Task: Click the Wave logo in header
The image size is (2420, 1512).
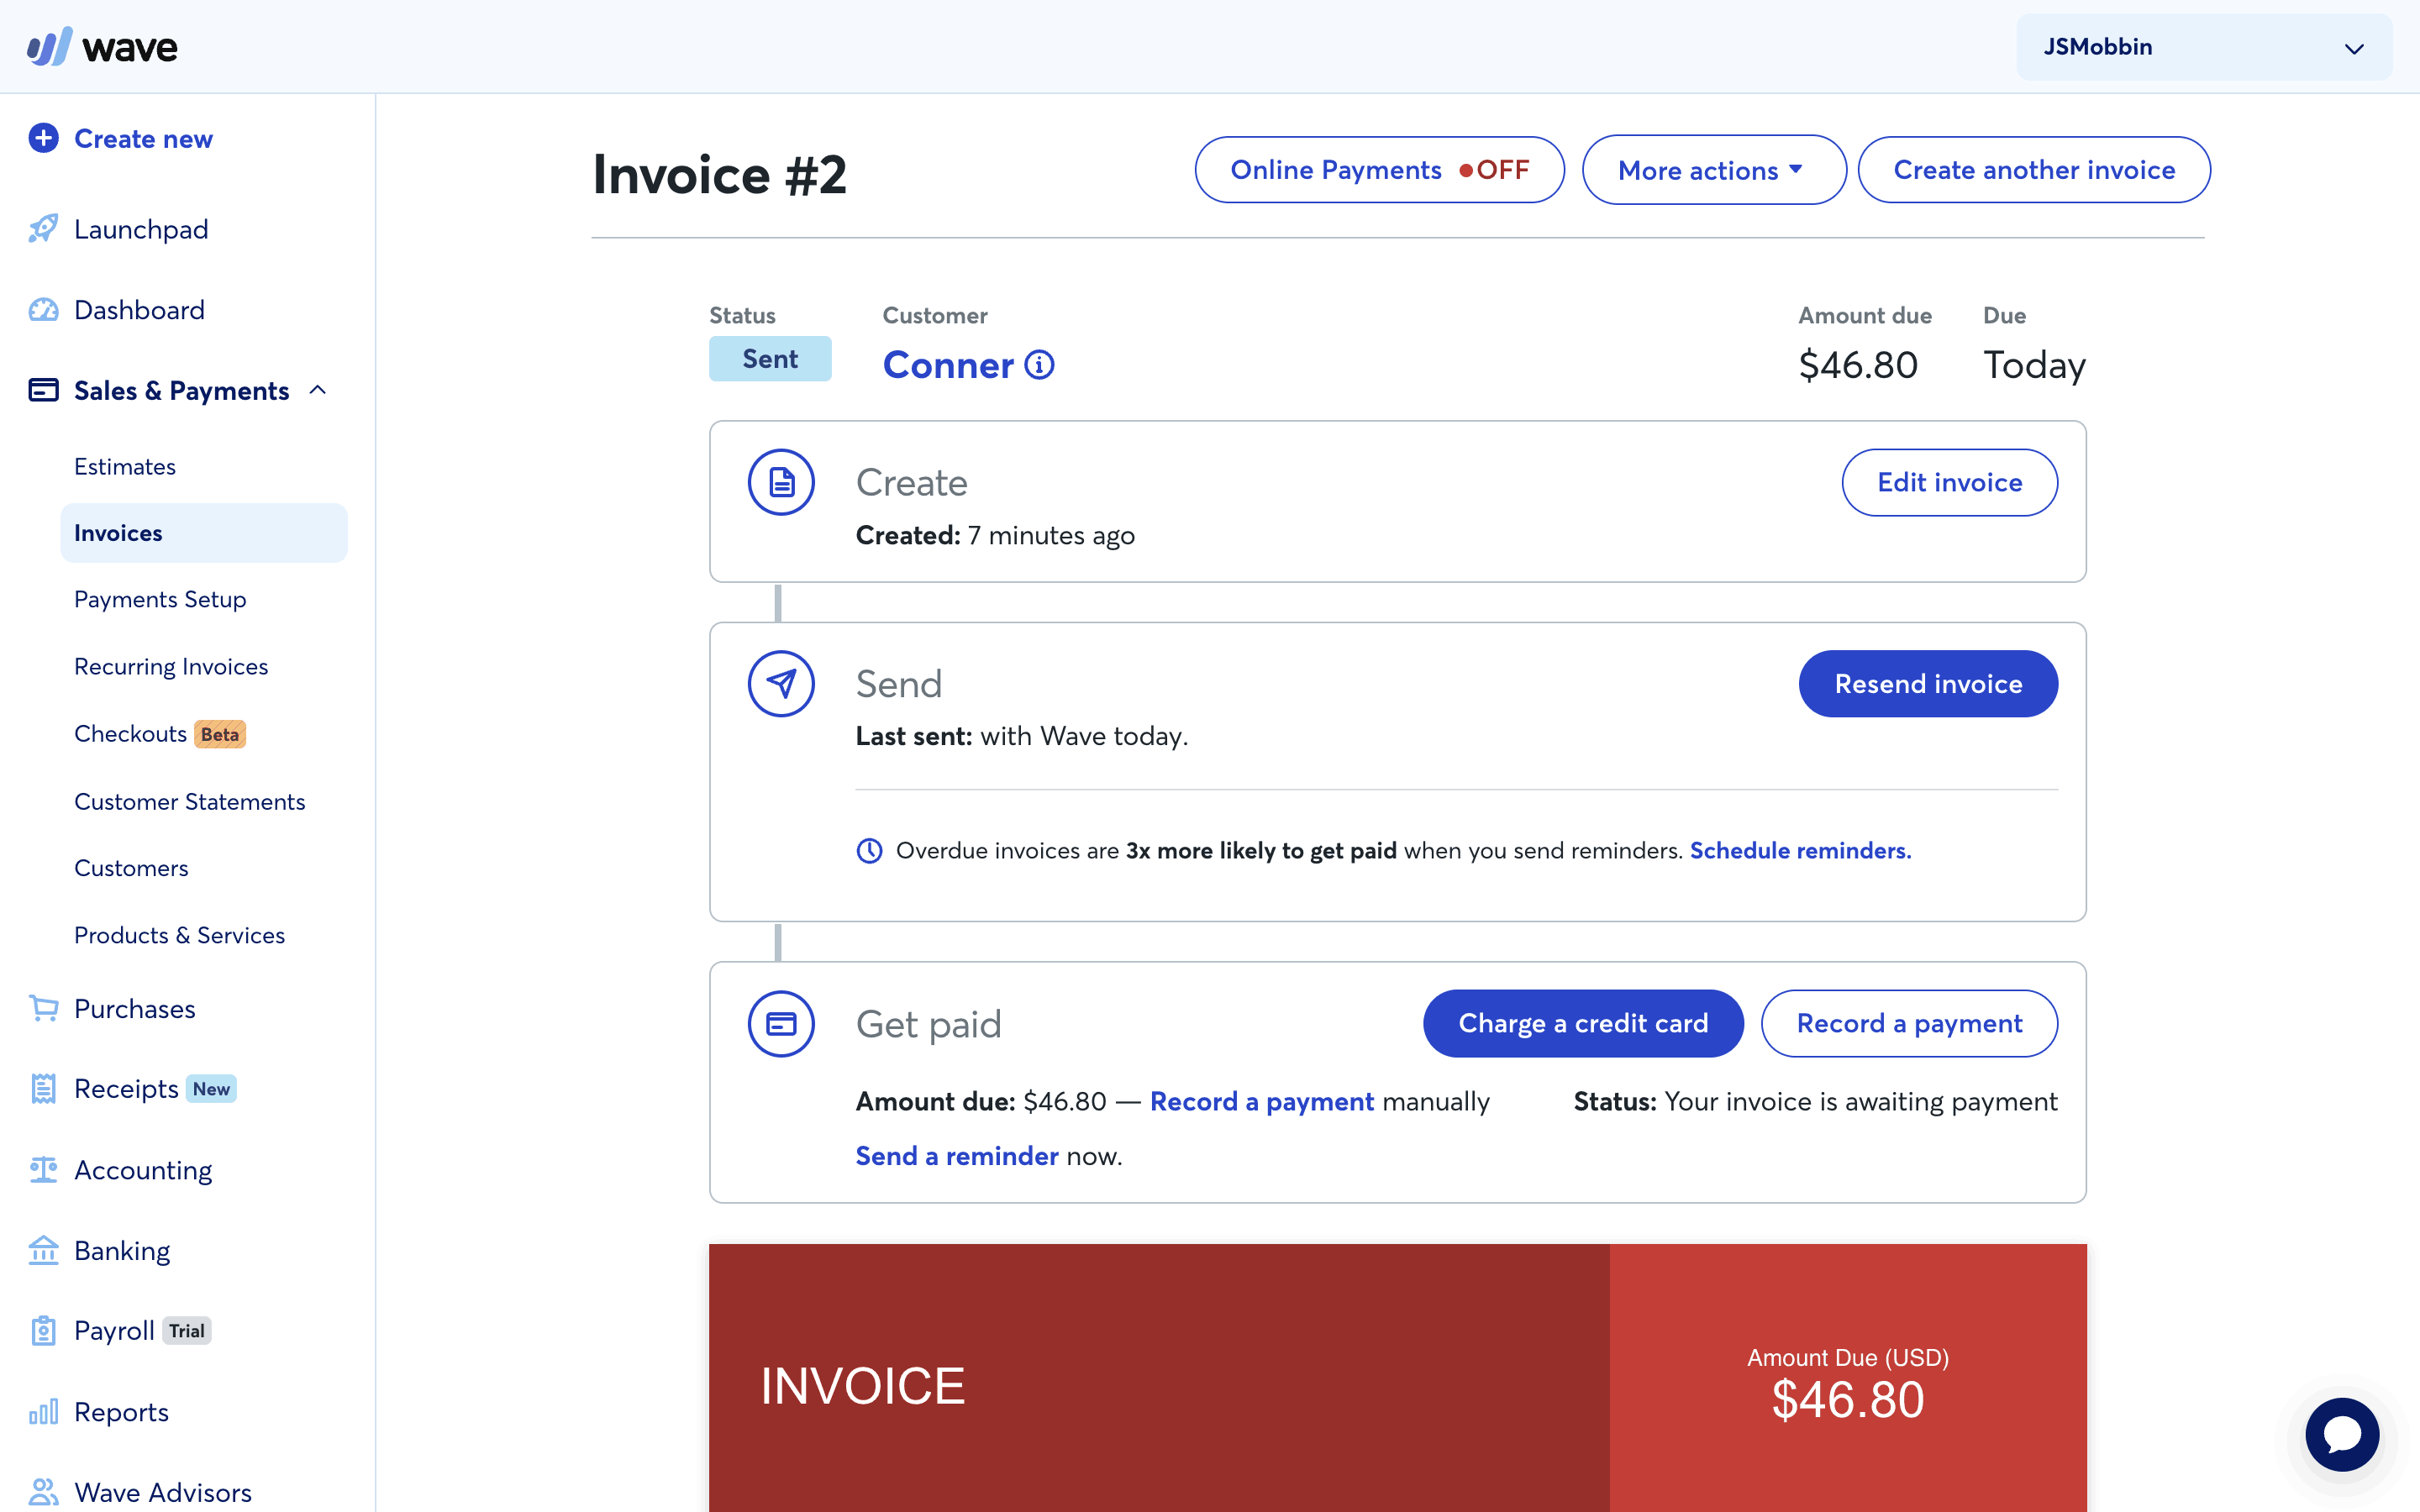Action: pyautogui.click(x=102, y=47)
